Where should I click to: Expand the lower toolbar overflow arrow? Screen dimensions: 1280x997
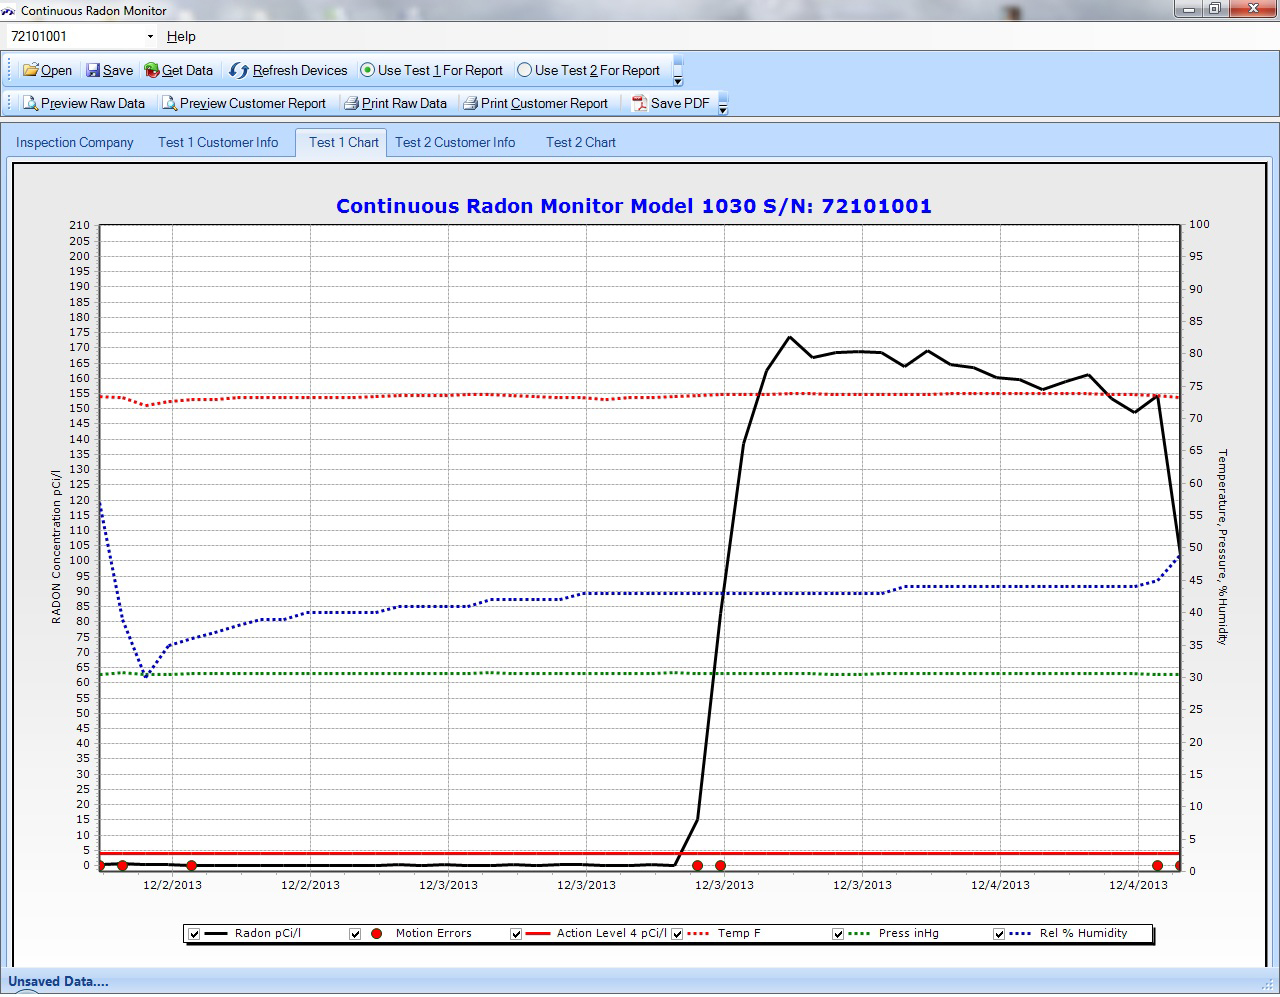pos(723,109)
